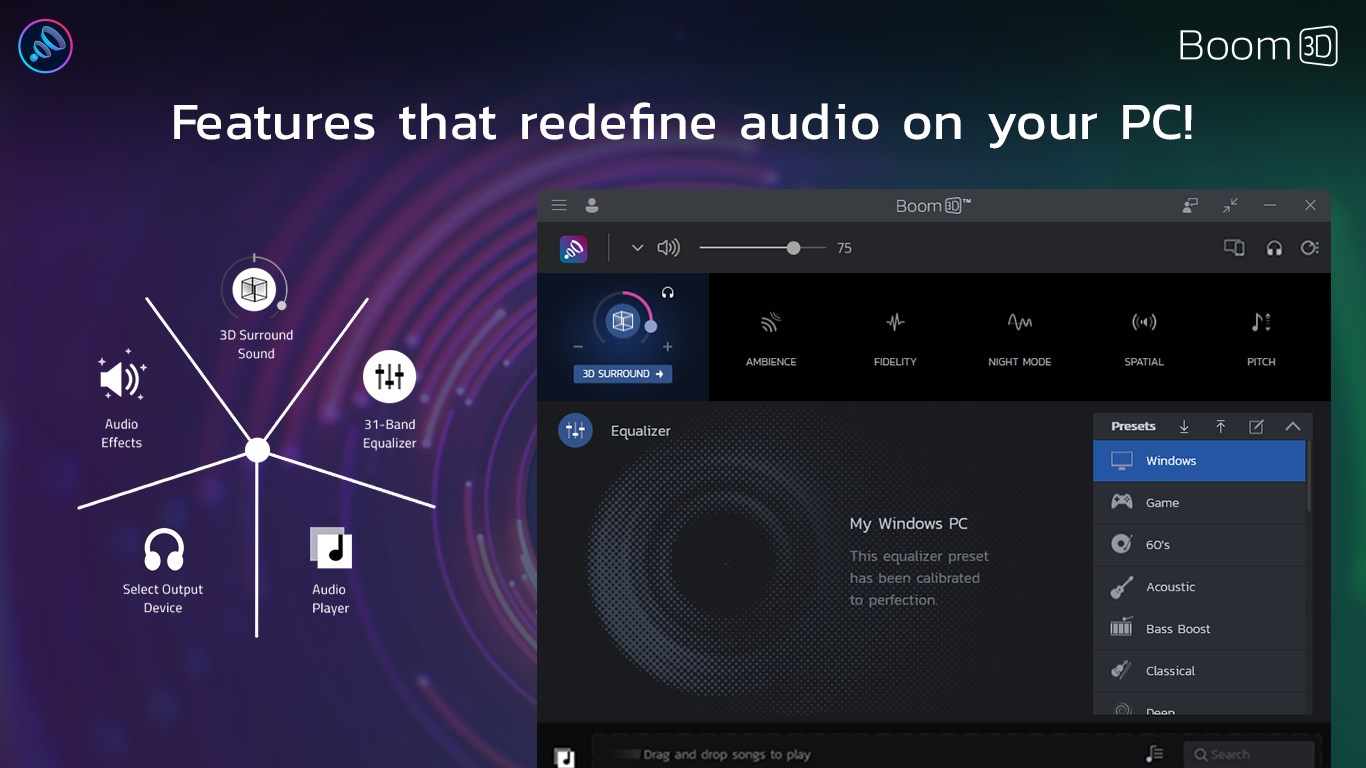The width and height of the screenshot is (1366, 768).
Task: Click the 3D Surround button
Action: [x=622, y=373]
